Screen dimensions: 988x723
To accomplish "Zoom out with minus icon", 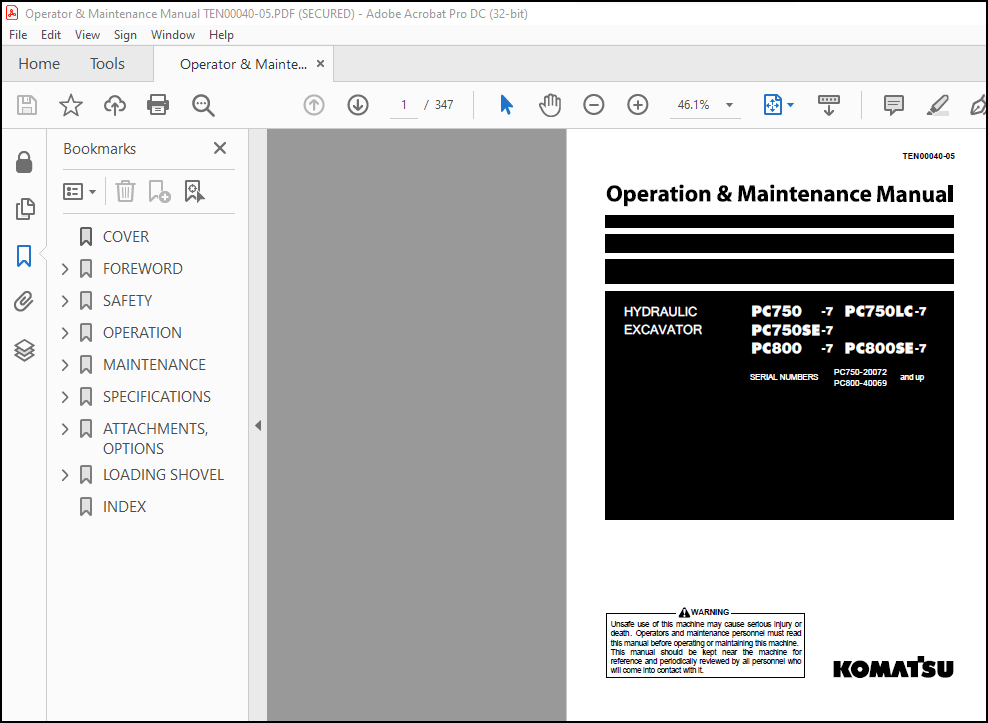I will (x=594, y=105).
